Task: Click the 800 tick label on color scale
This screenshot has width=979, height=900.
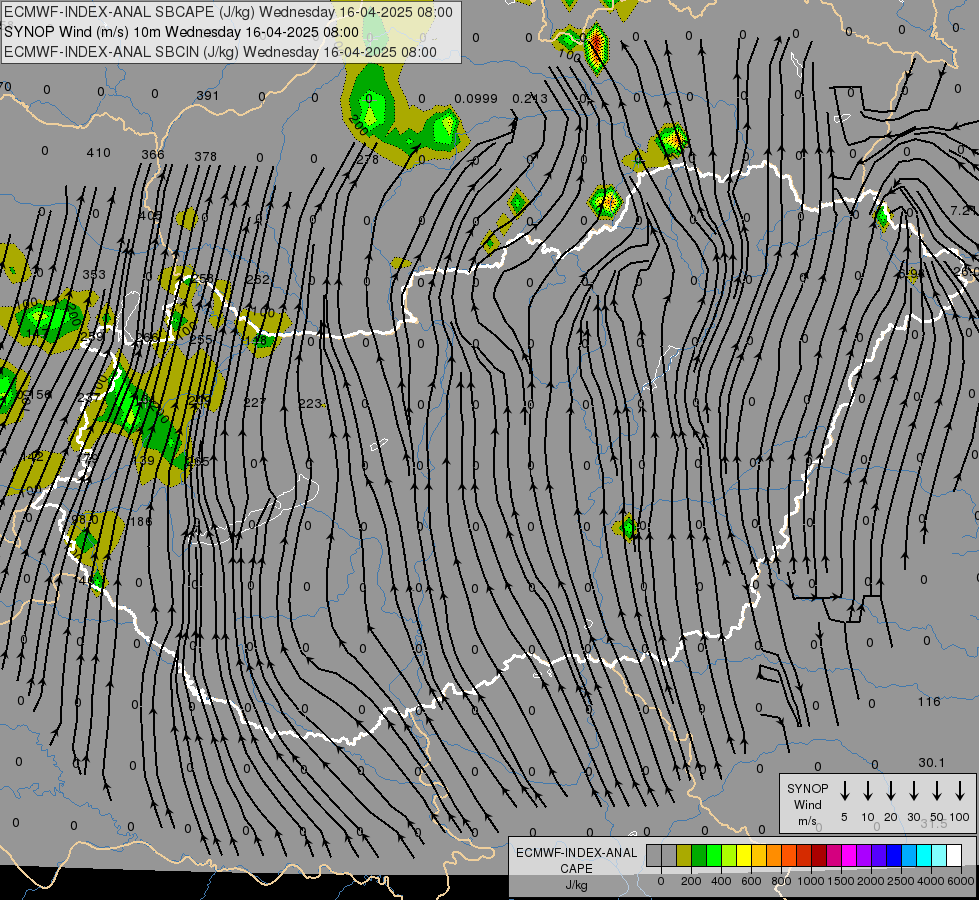Action: 781,881
